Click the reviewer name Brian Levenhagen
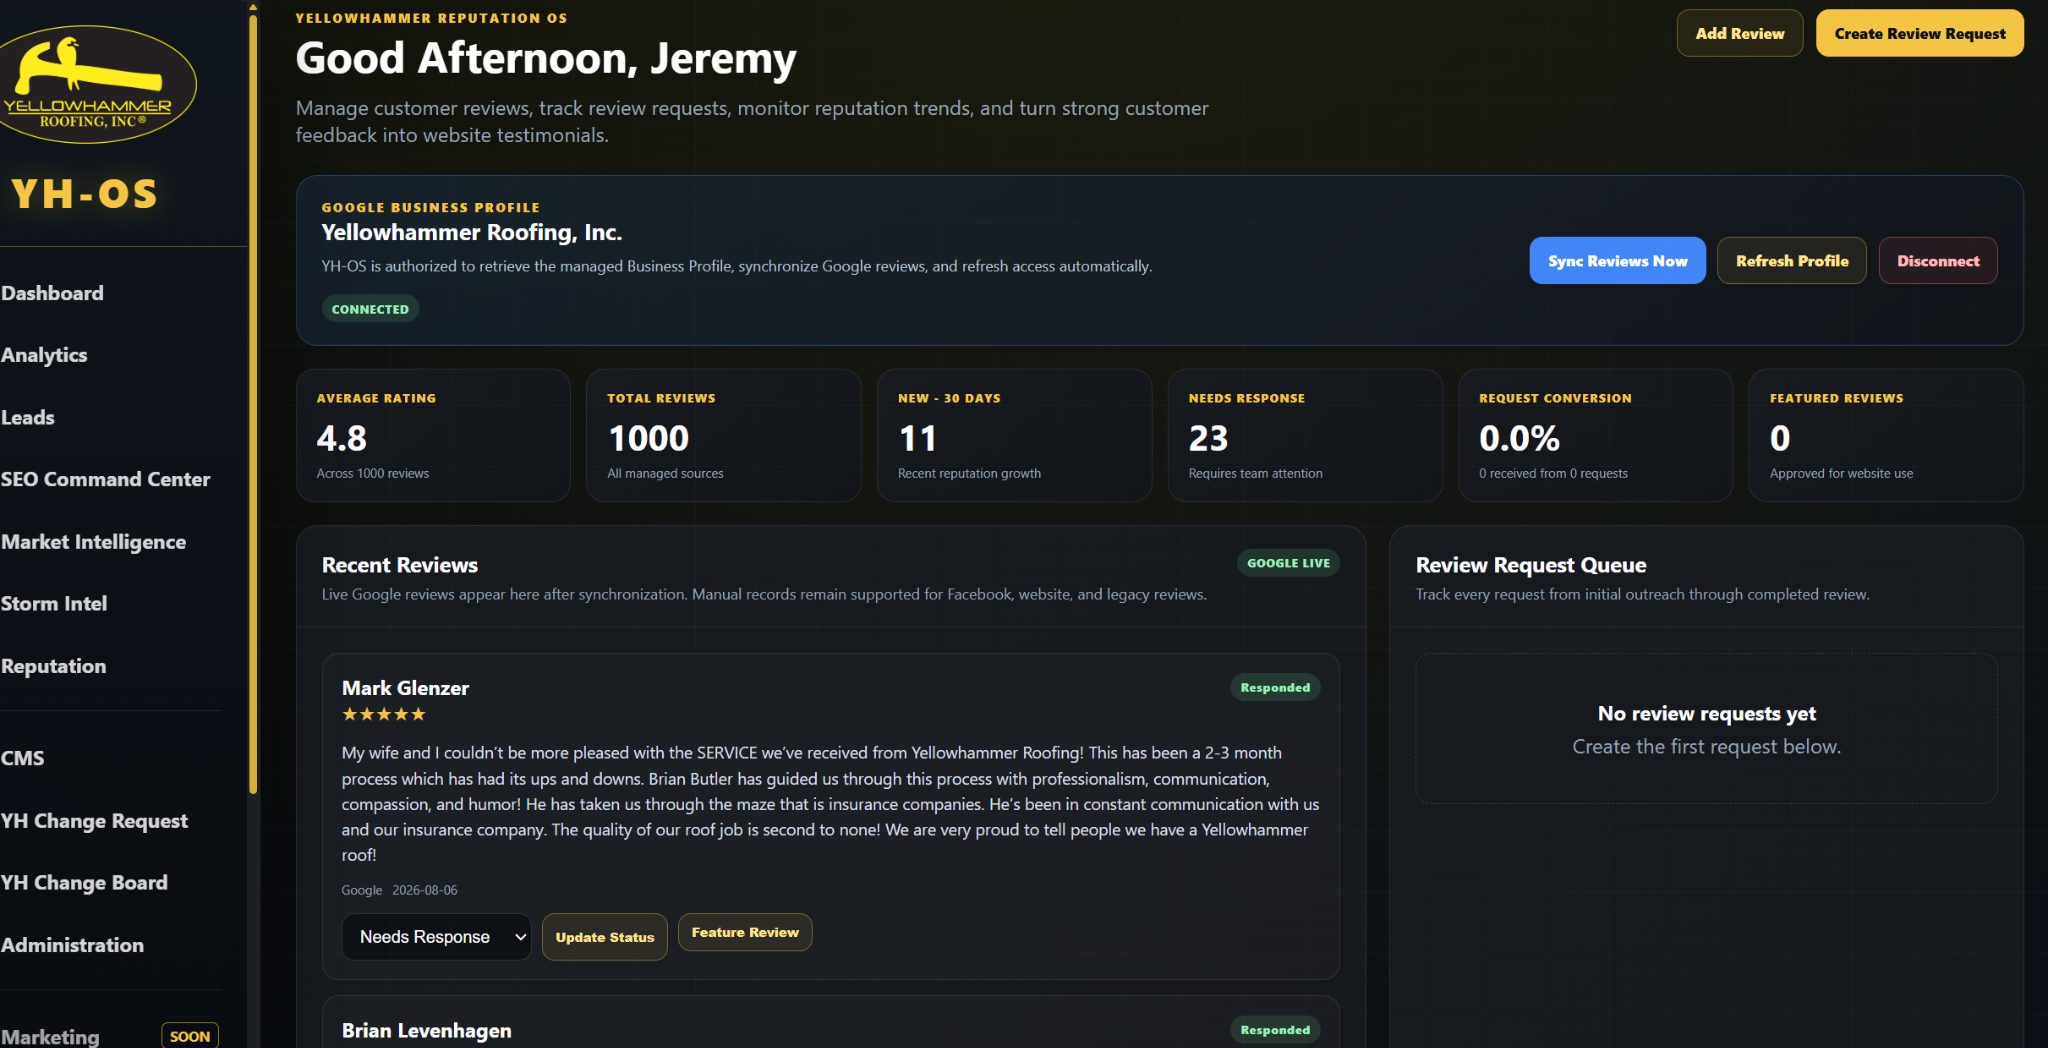 (x=427, y=1031)
